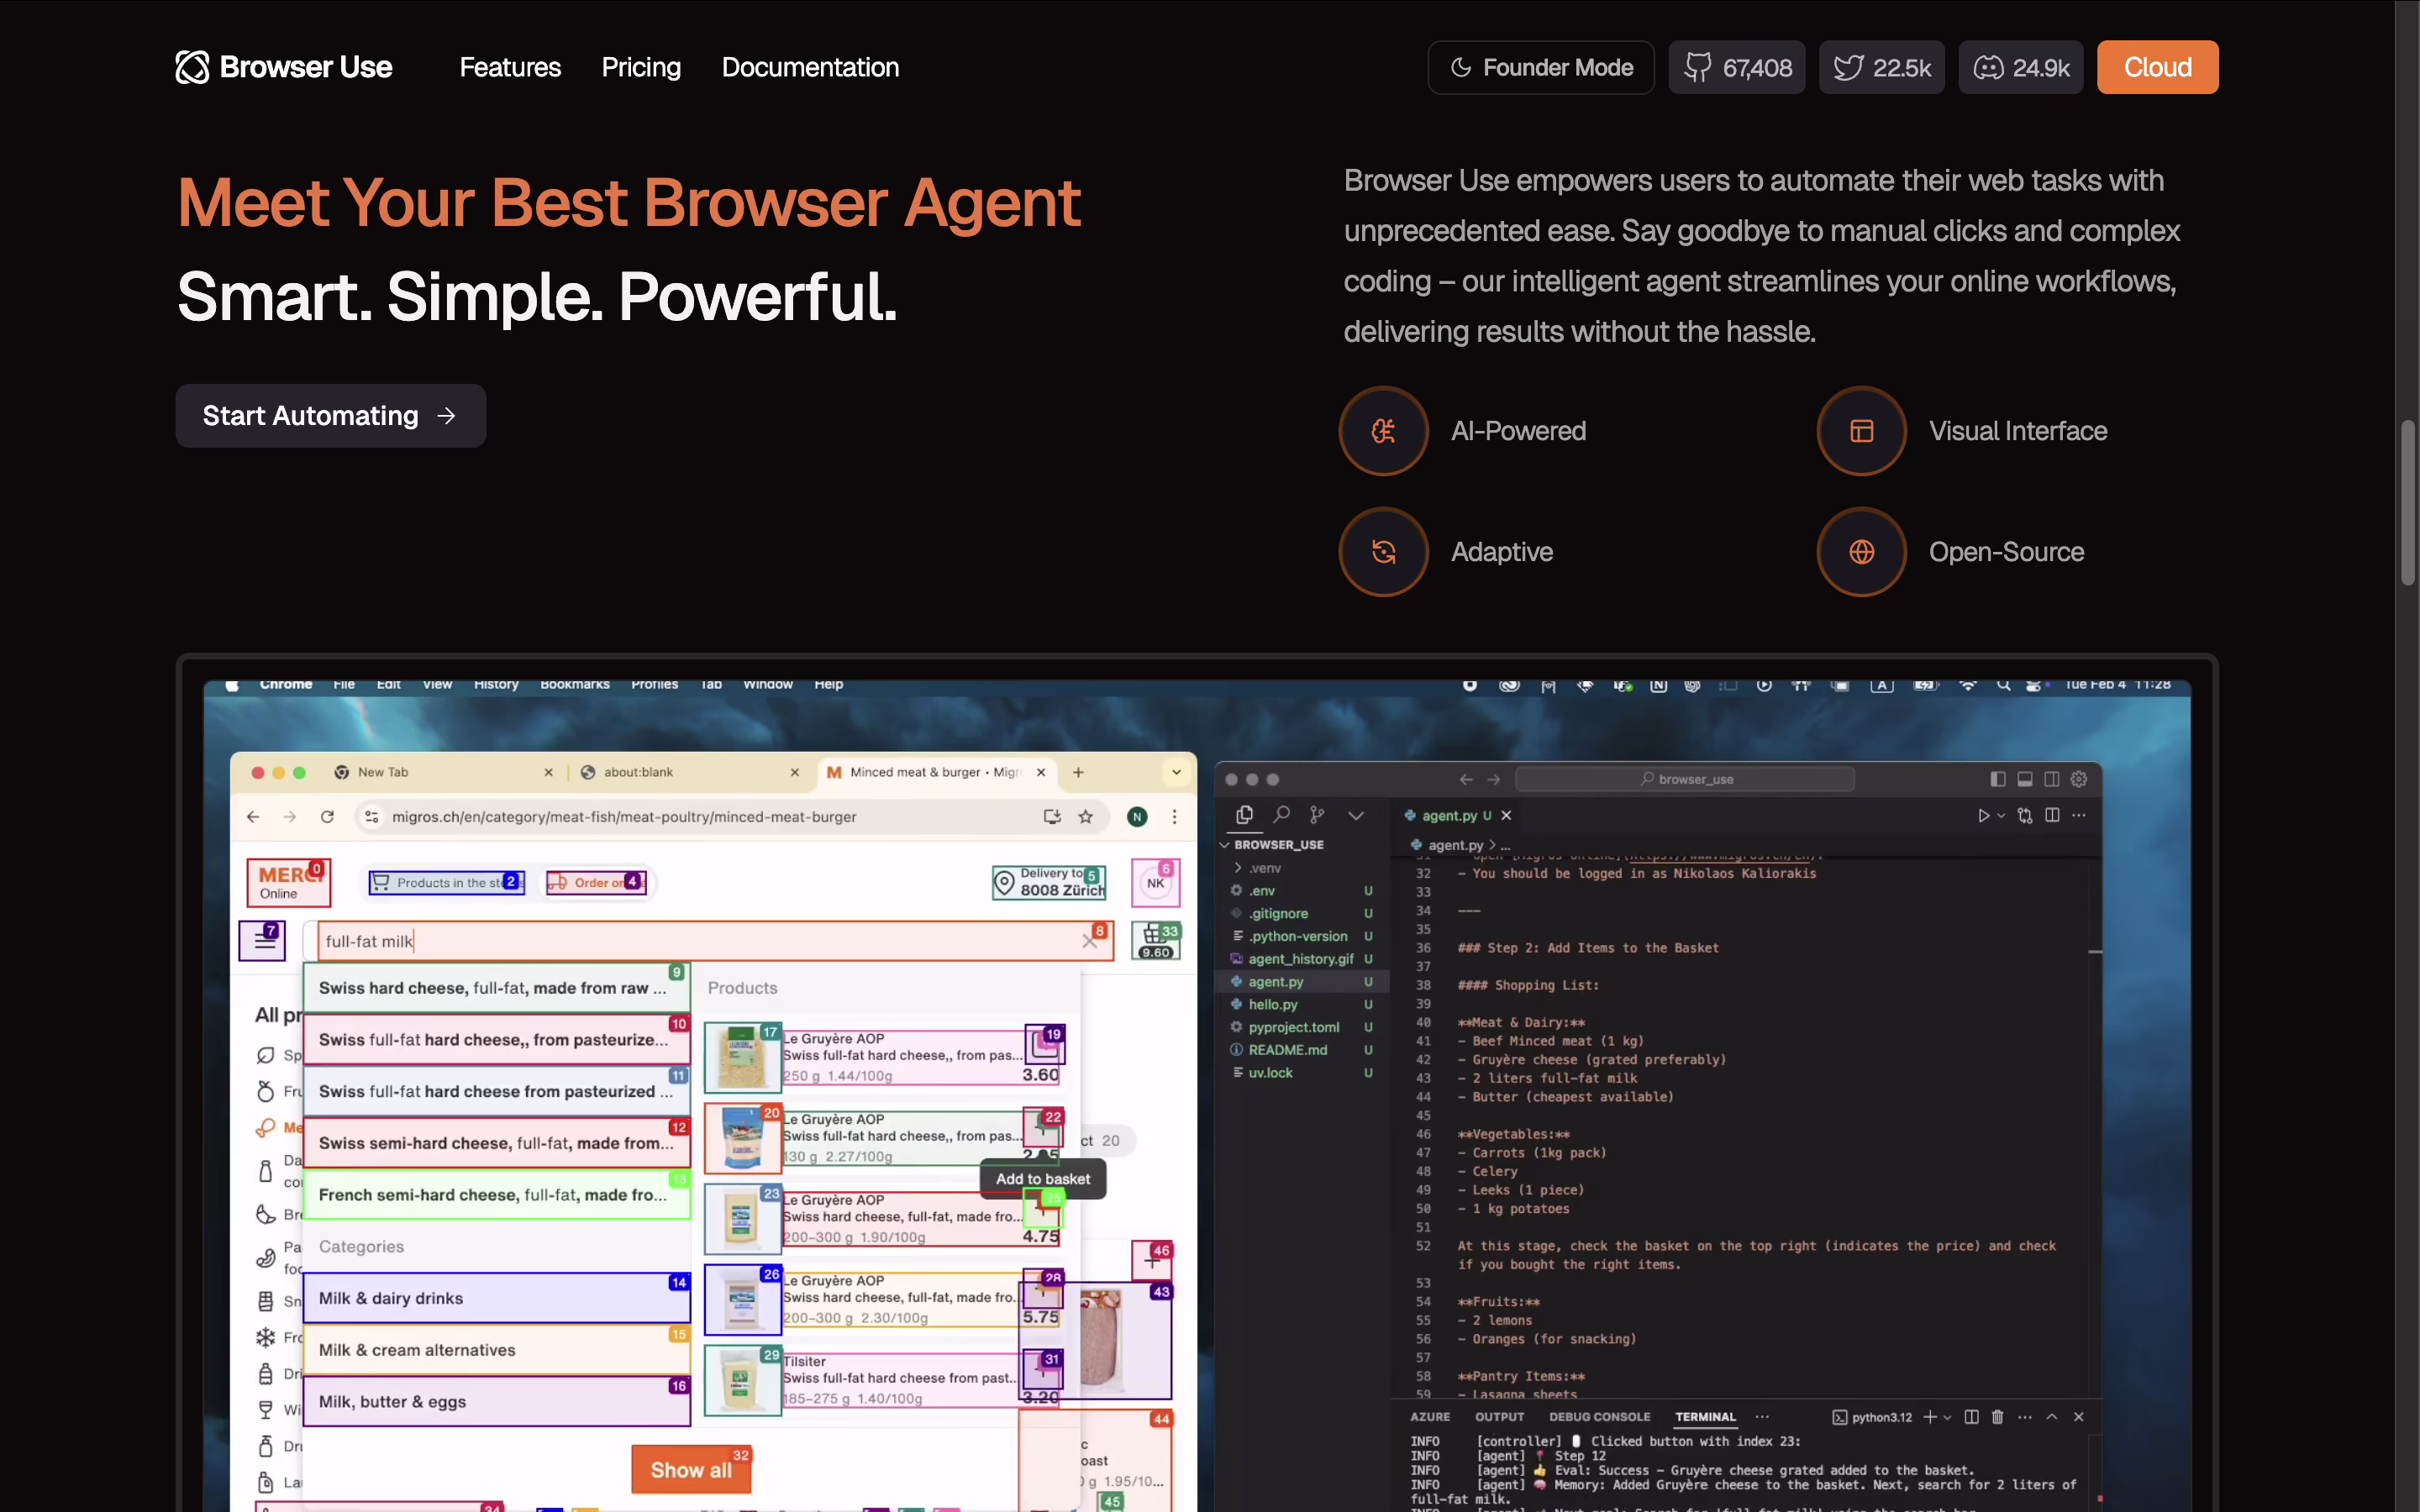Expand Chrome's tab search dropdown arrow
Viewport: 2420px width, 1512px height.
tap(1176, 772)
